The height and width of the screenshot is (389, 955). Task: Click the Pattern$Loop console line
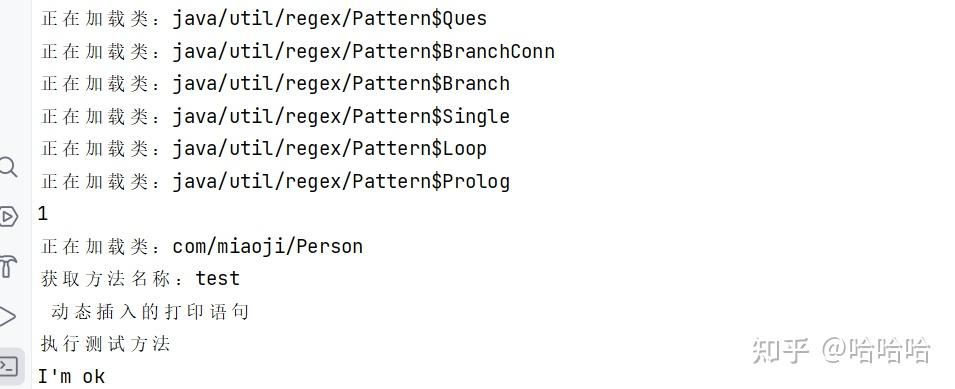pyautogui.click(x=264, y=149)
